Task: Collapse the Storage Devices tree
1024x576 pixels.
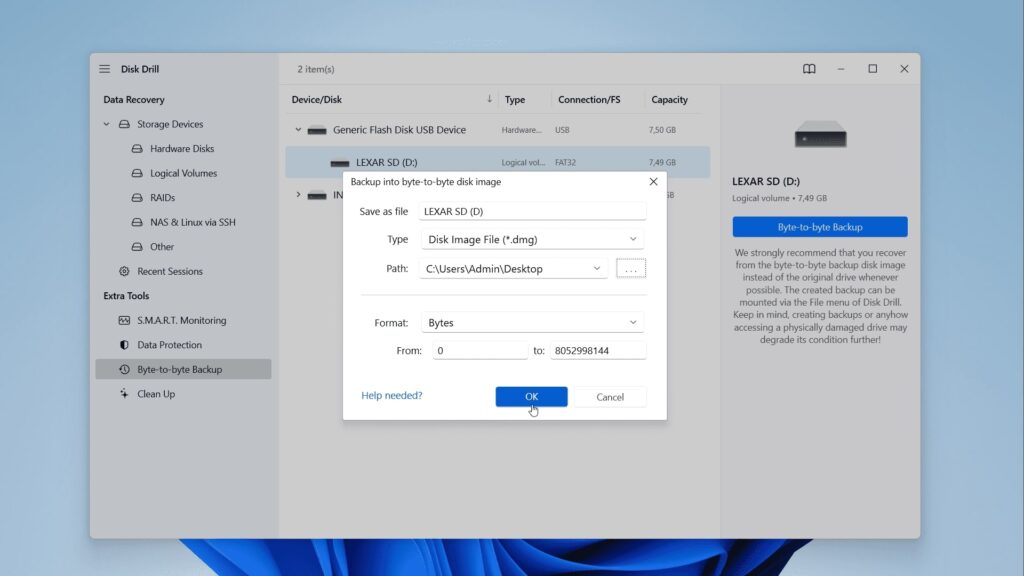Action: [106, 124]
